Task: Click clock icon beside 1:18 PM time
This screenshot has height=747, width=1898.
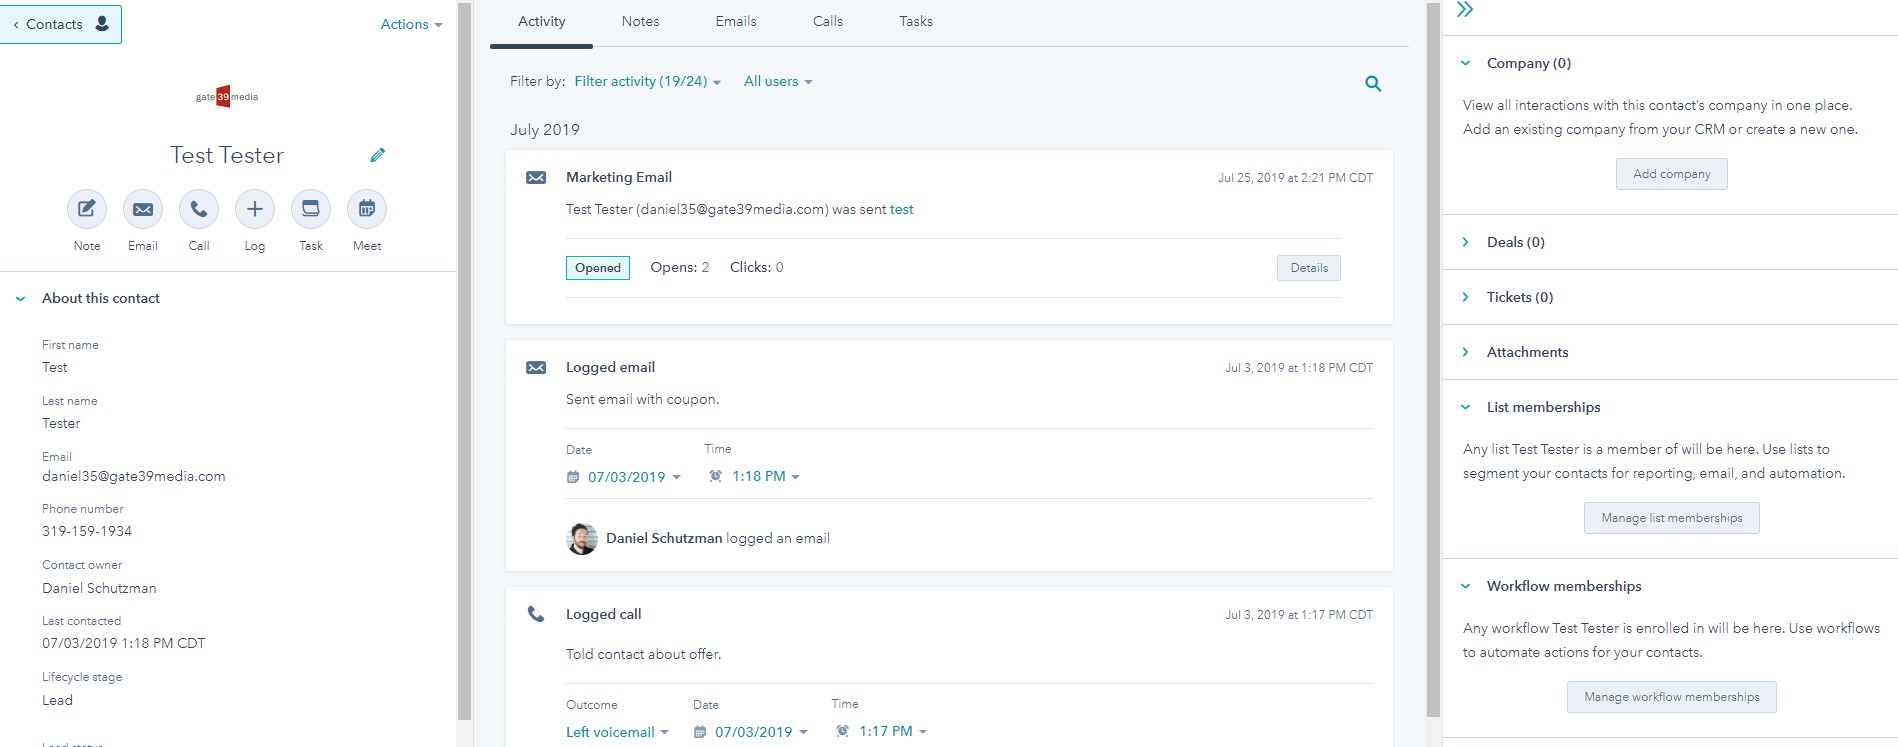Action: click(715, 476)
